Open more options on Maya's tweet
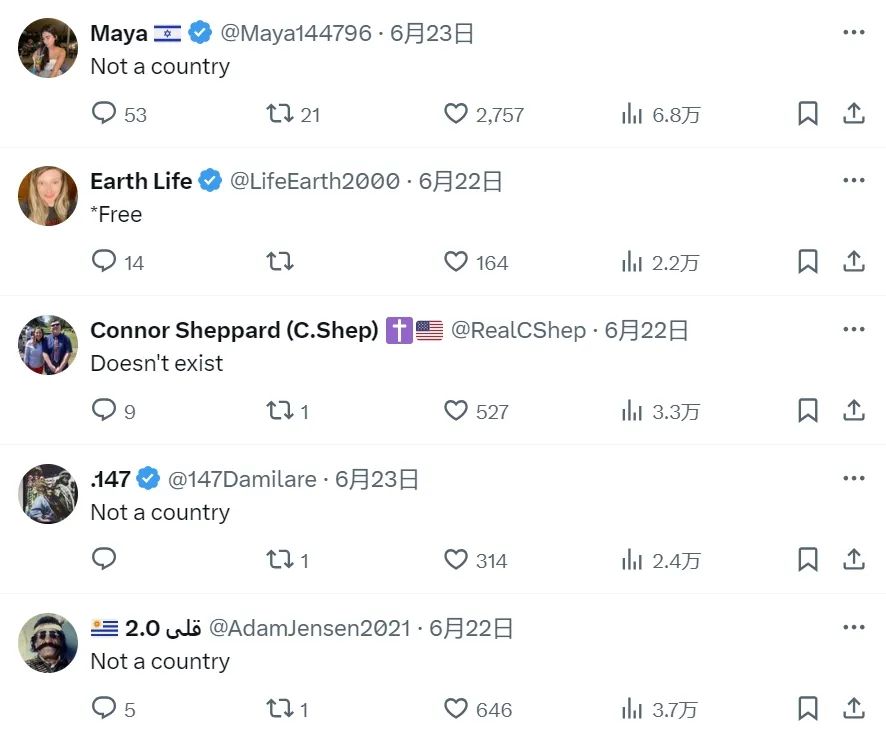 (853, 32)
